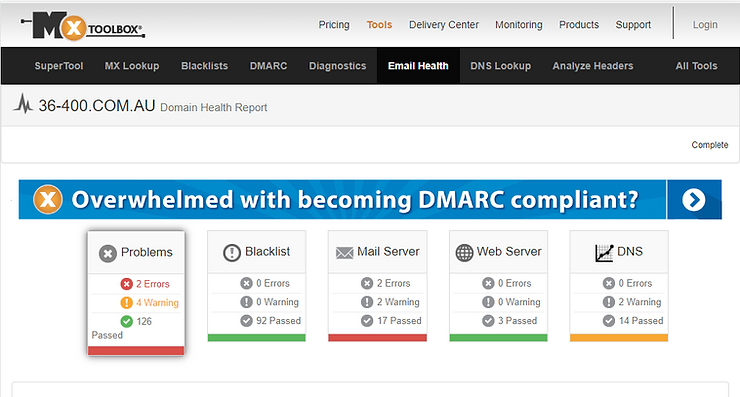Select the DNS card title
The width and height of the screenshot is (740, 397).
pyautogui.click(x=630, y=252)
